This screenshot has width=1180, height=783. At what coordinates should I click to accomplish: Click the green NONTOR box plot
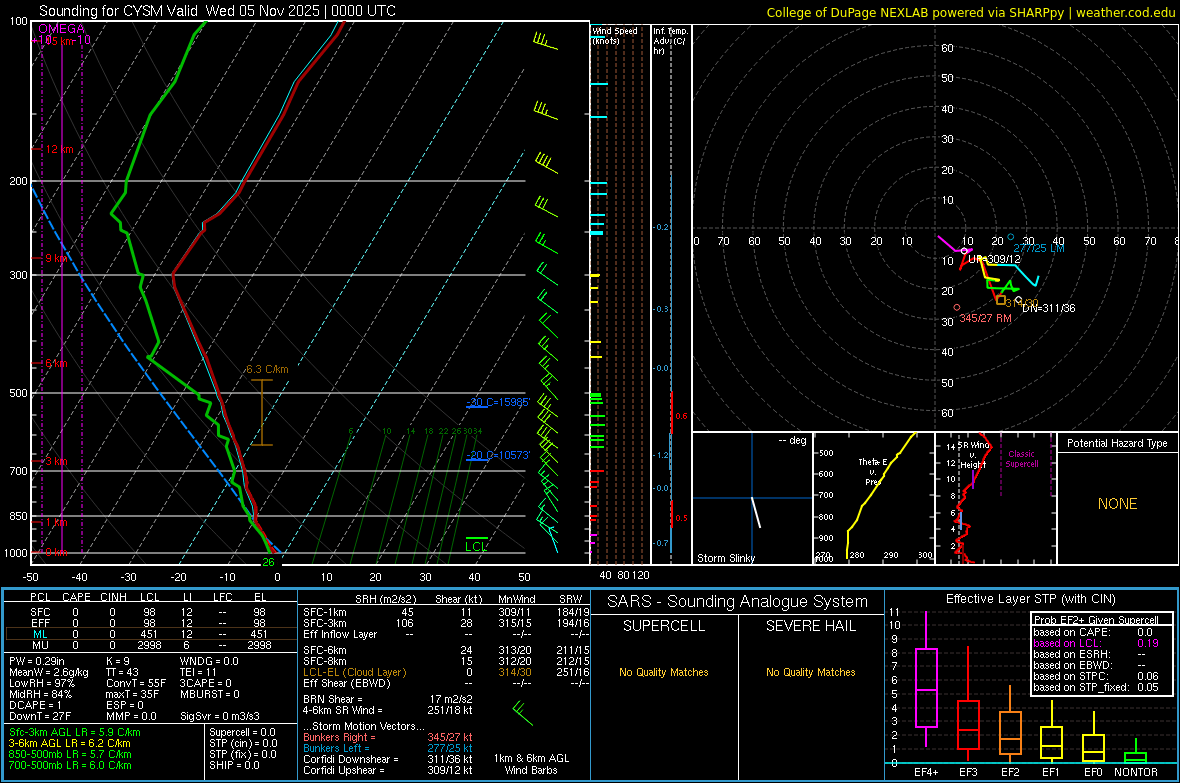1136,753
